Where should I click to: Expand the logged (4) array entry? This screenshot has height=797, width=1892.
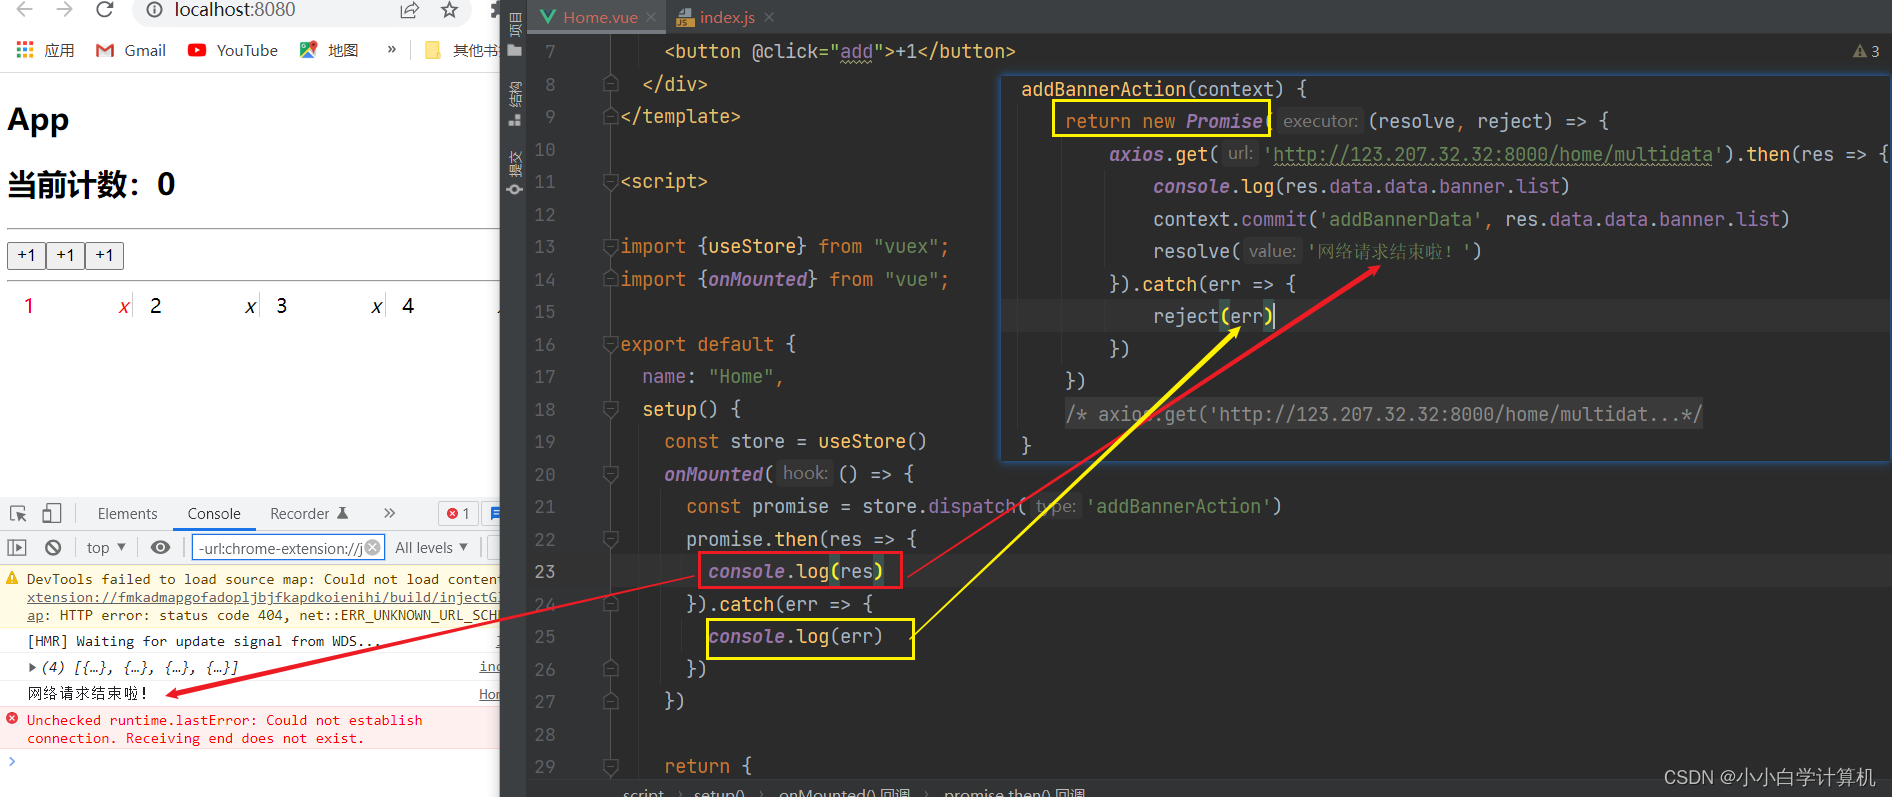point(33,667)
